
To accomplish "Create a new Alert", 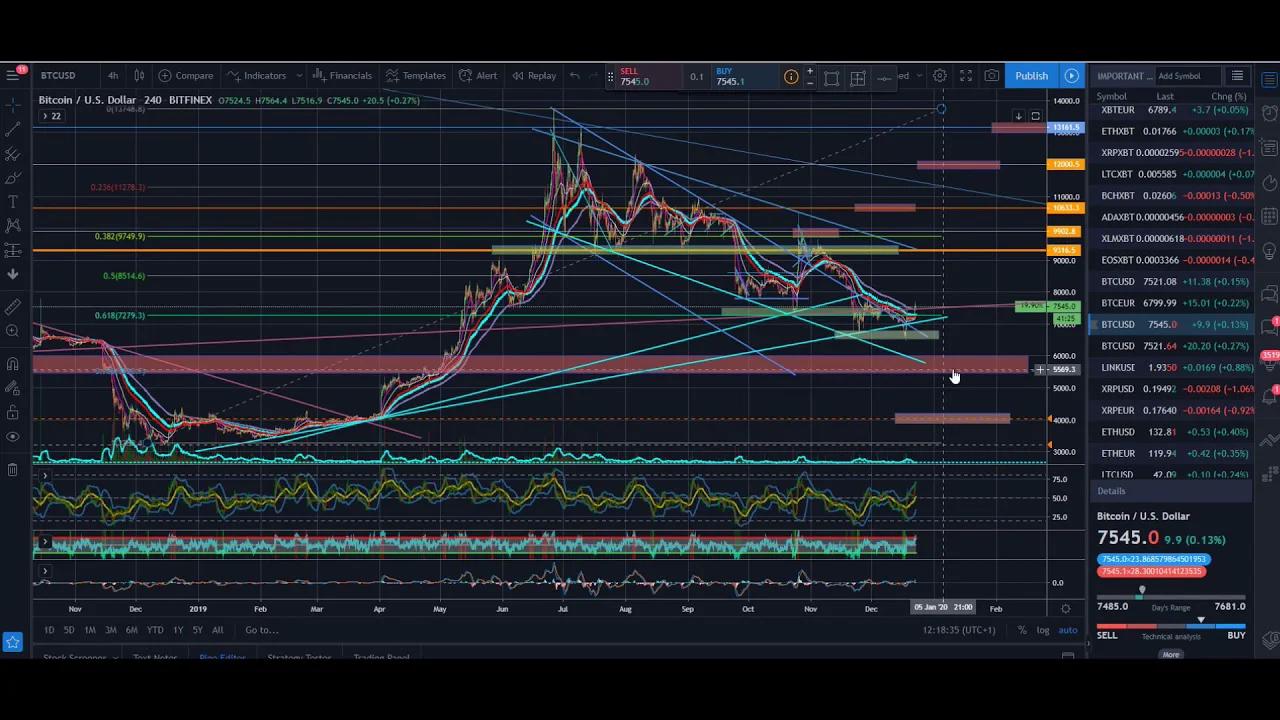I will pos(478,75).
